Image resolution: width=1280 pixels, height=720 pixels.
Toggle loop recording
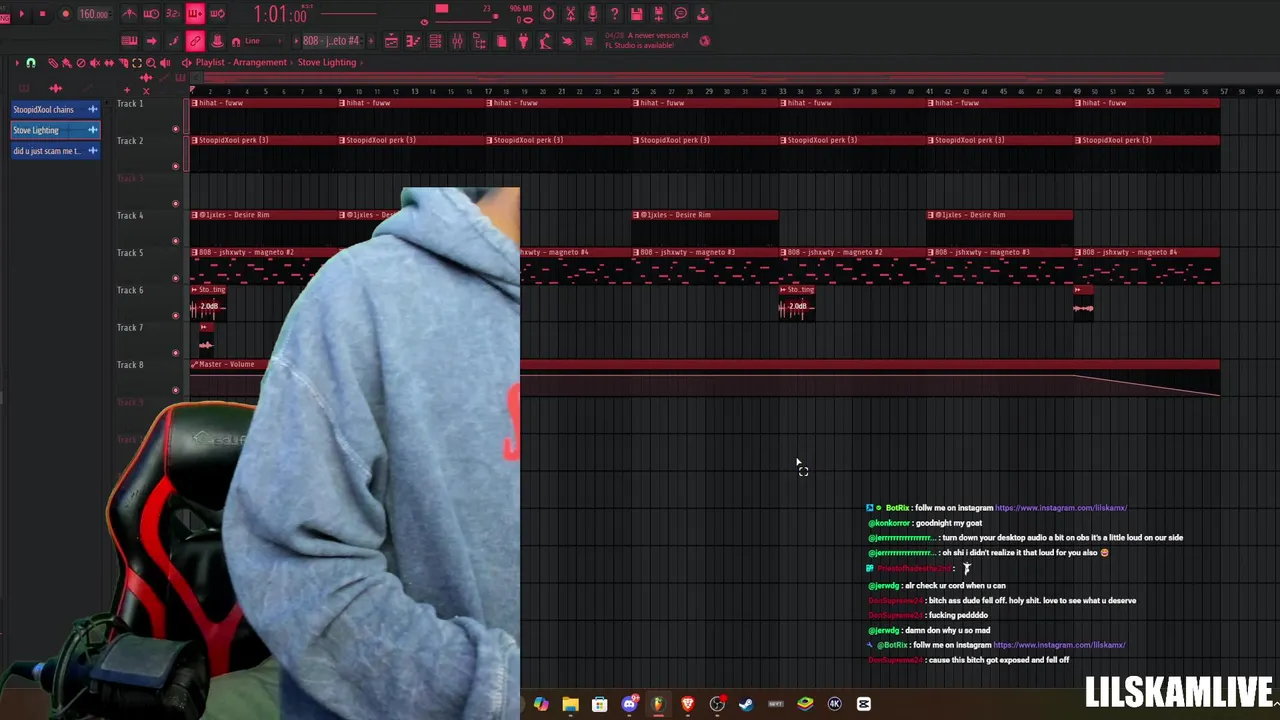(217, 14)
